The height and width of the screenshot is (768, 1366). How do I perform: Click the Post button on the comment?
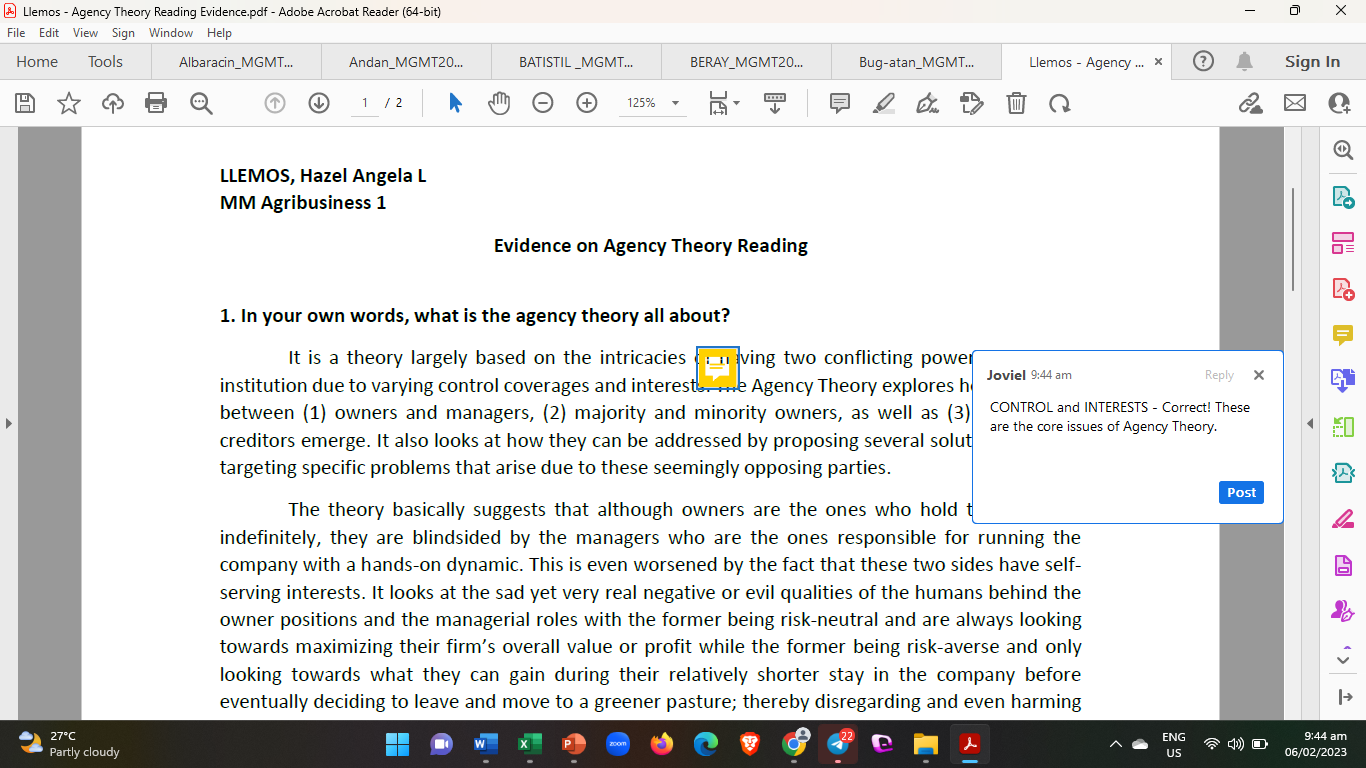coord(1241,492)
